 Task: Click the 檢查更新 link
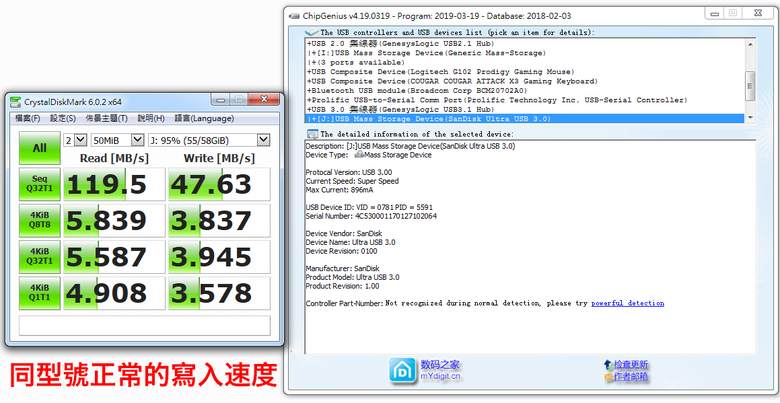pyautogui.click(x=631, y=365)
